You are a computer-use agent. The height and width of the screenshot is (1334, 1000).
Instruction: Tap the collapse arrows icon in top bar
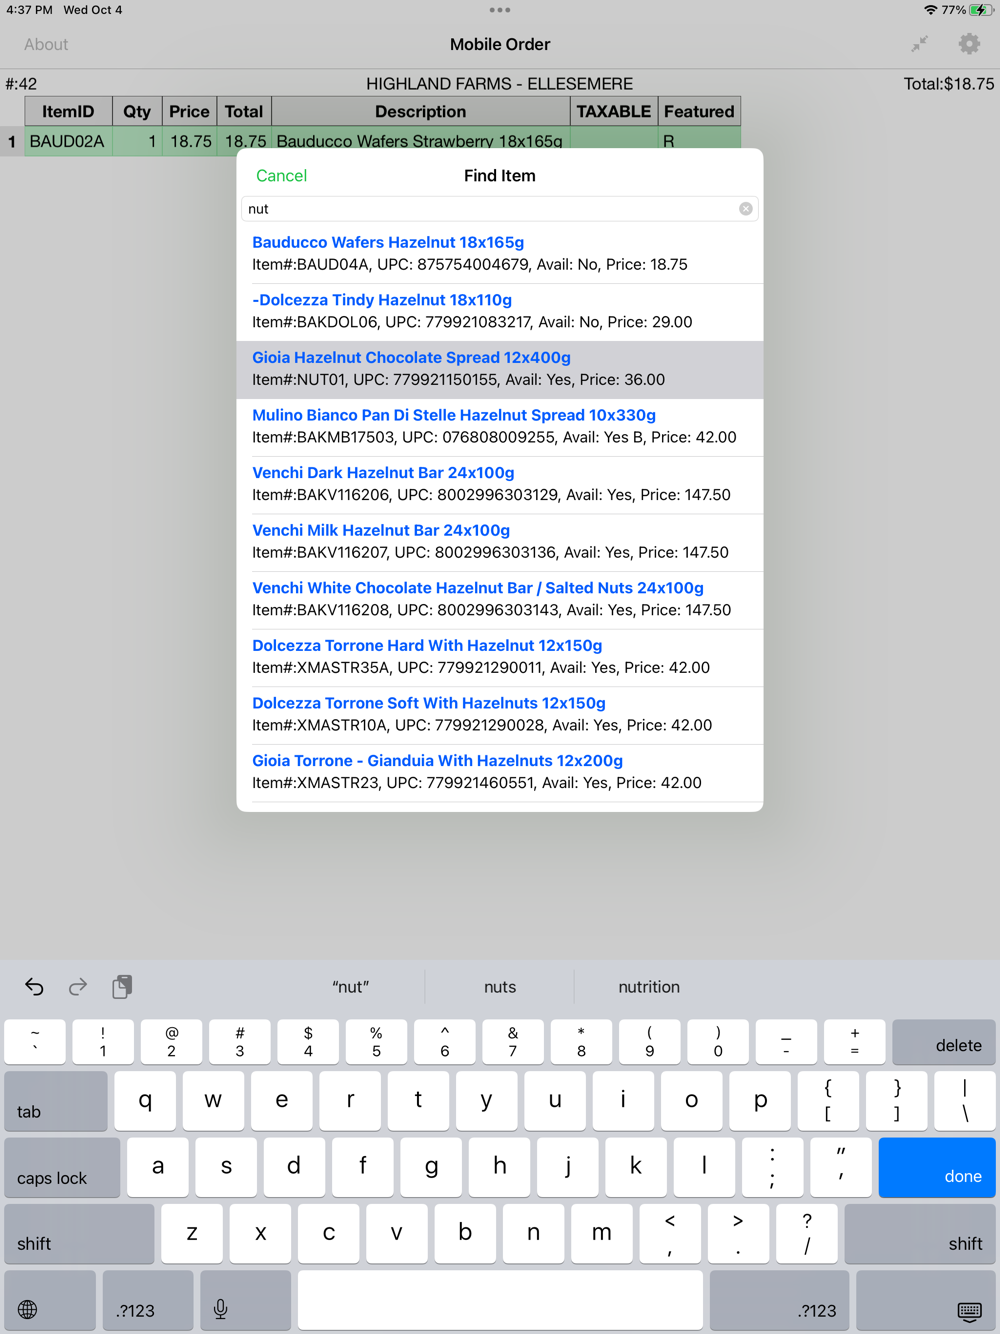click(x=919, y=44)
